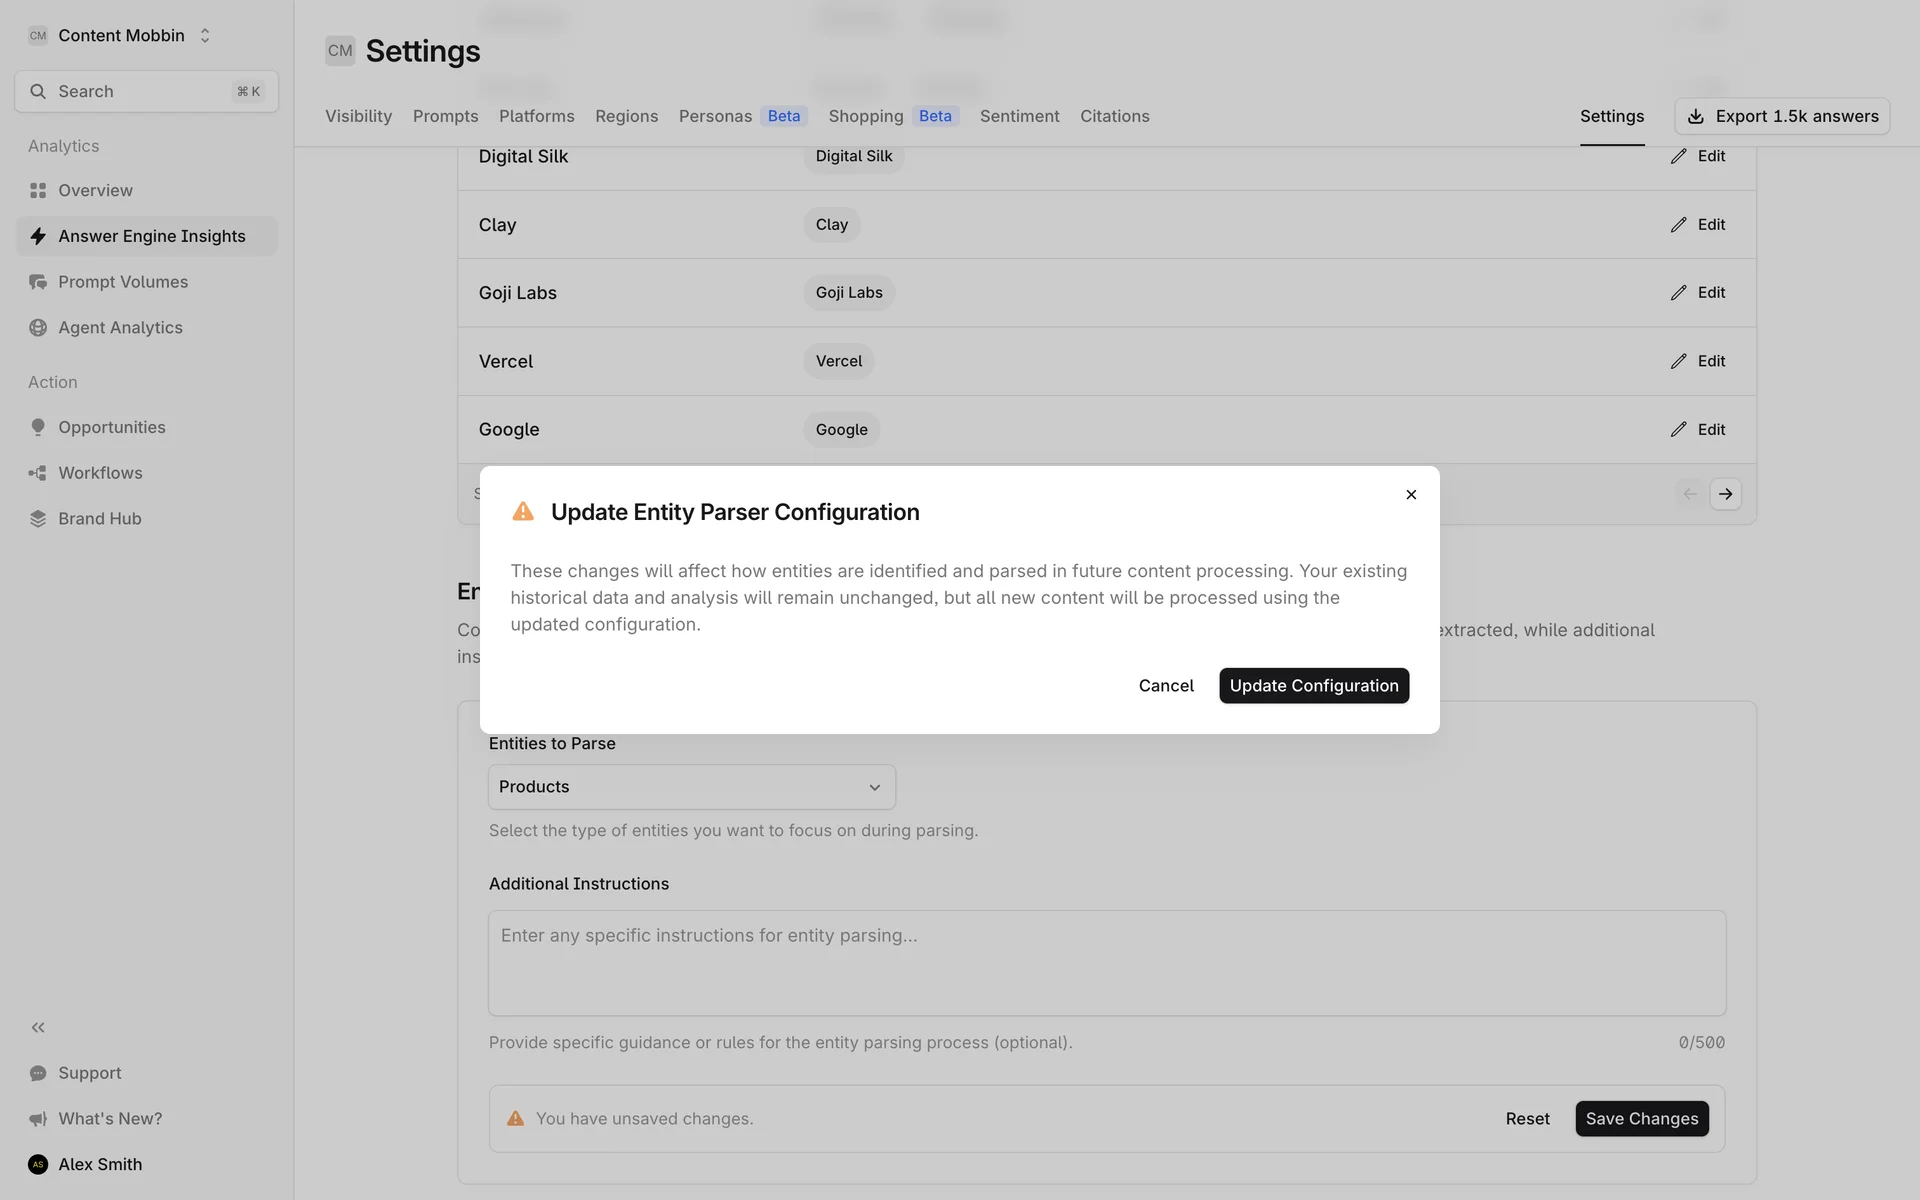Open Opportunities via the lightbulb icon
1920x1200 pixels.
coord(38,427)
